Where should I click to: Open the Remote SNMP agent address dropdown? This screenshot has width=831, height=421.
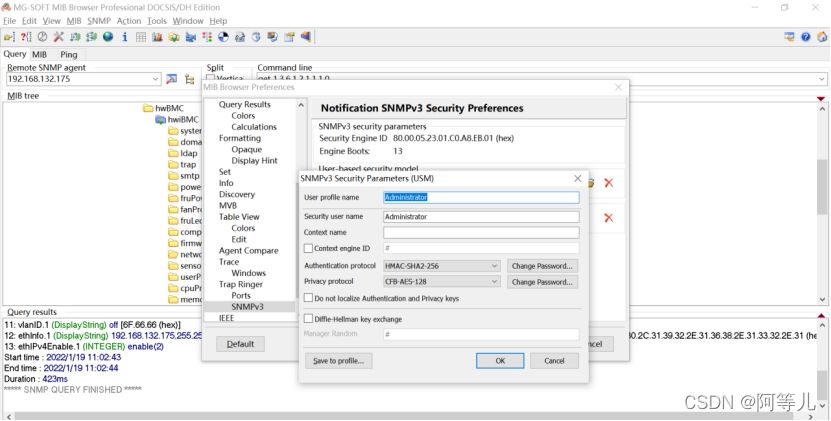coord(155,79)
